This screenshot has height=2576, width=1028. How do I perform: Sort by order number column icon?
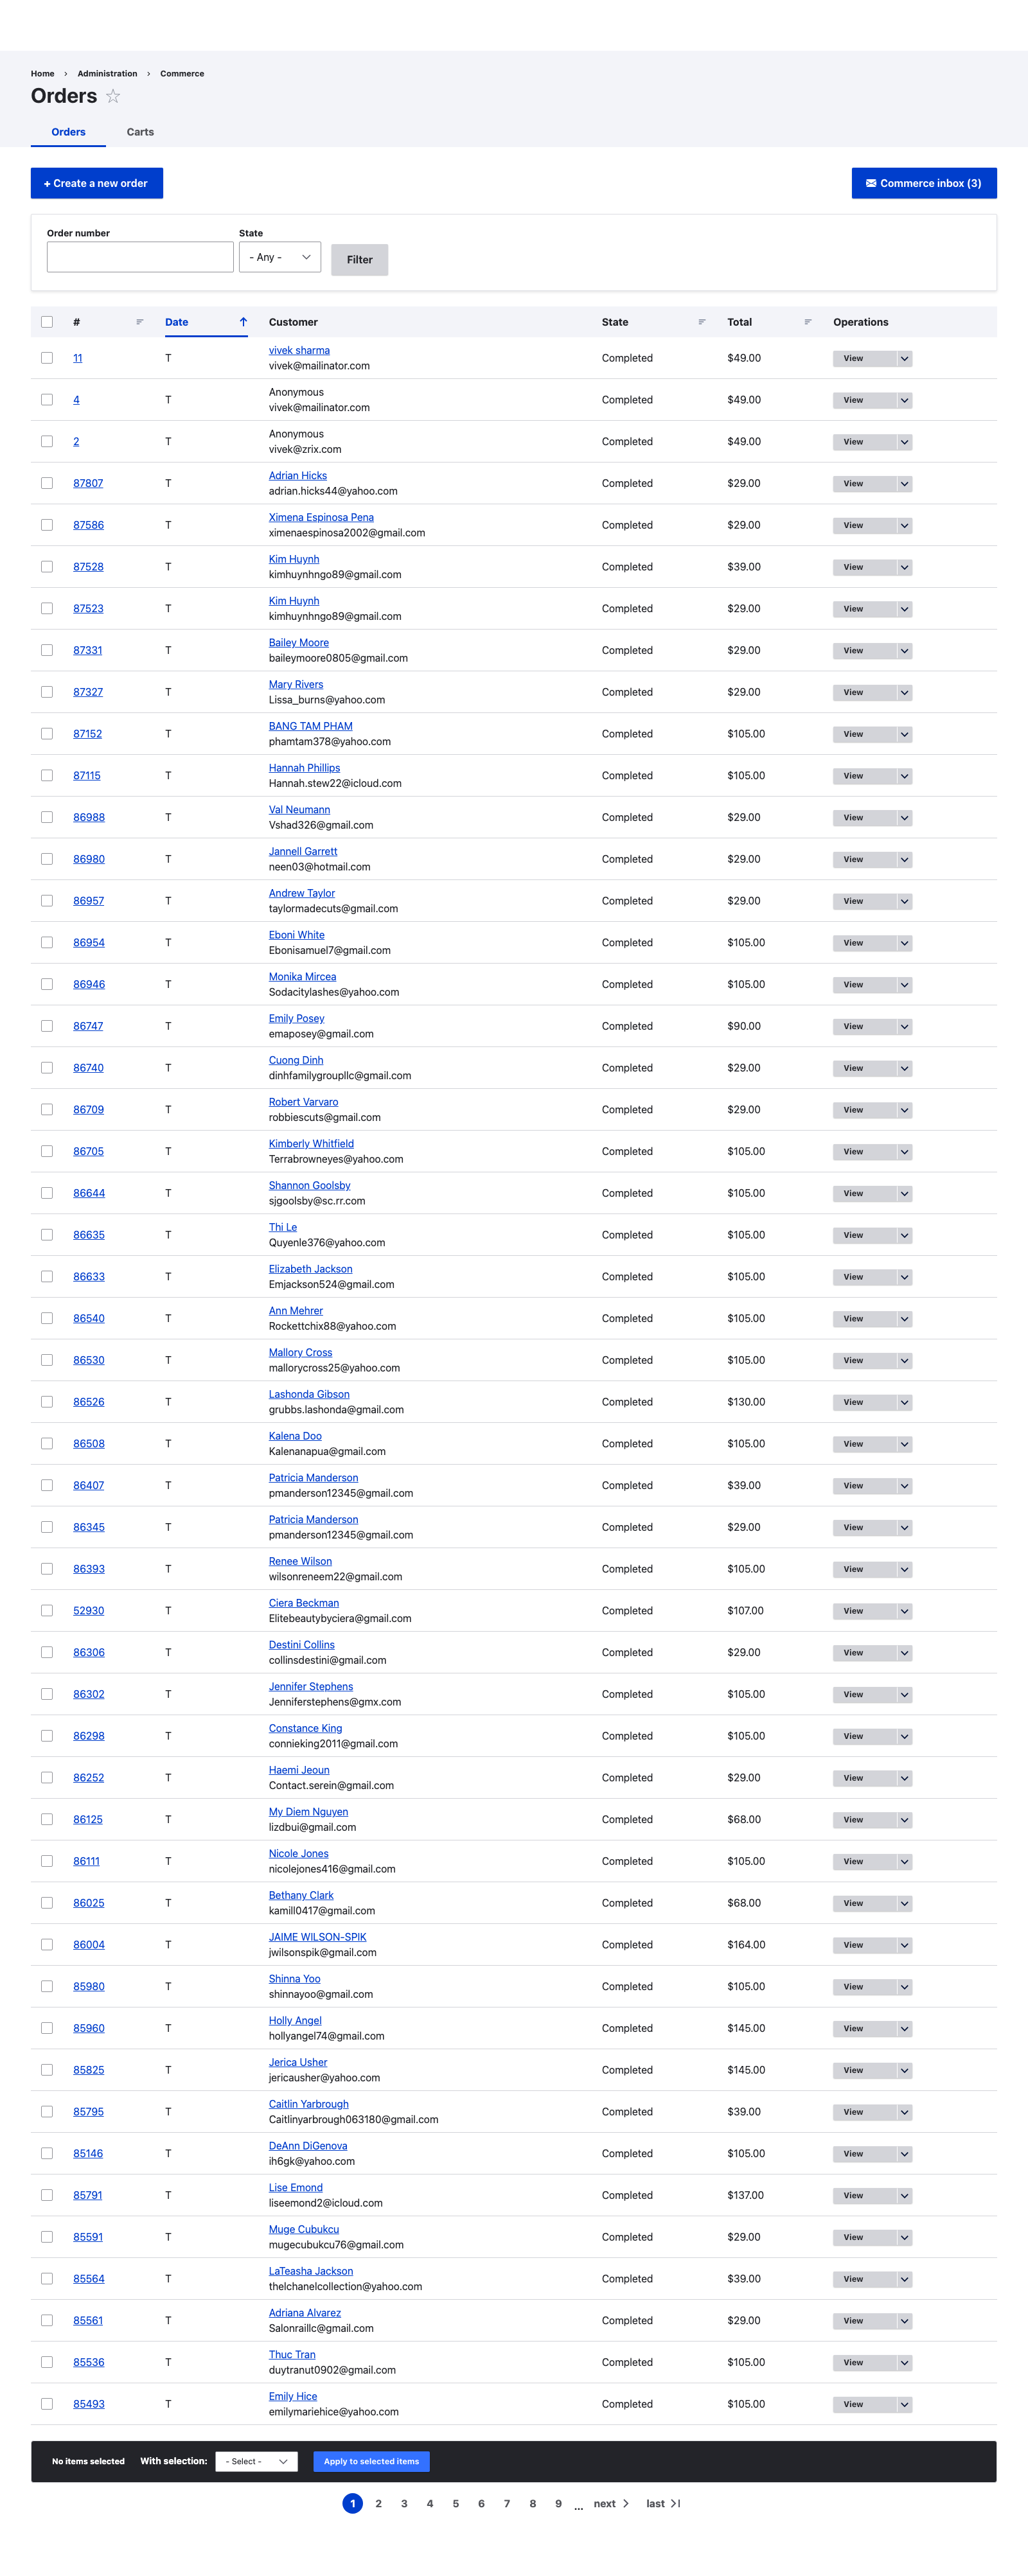click(x=140, y=322)
